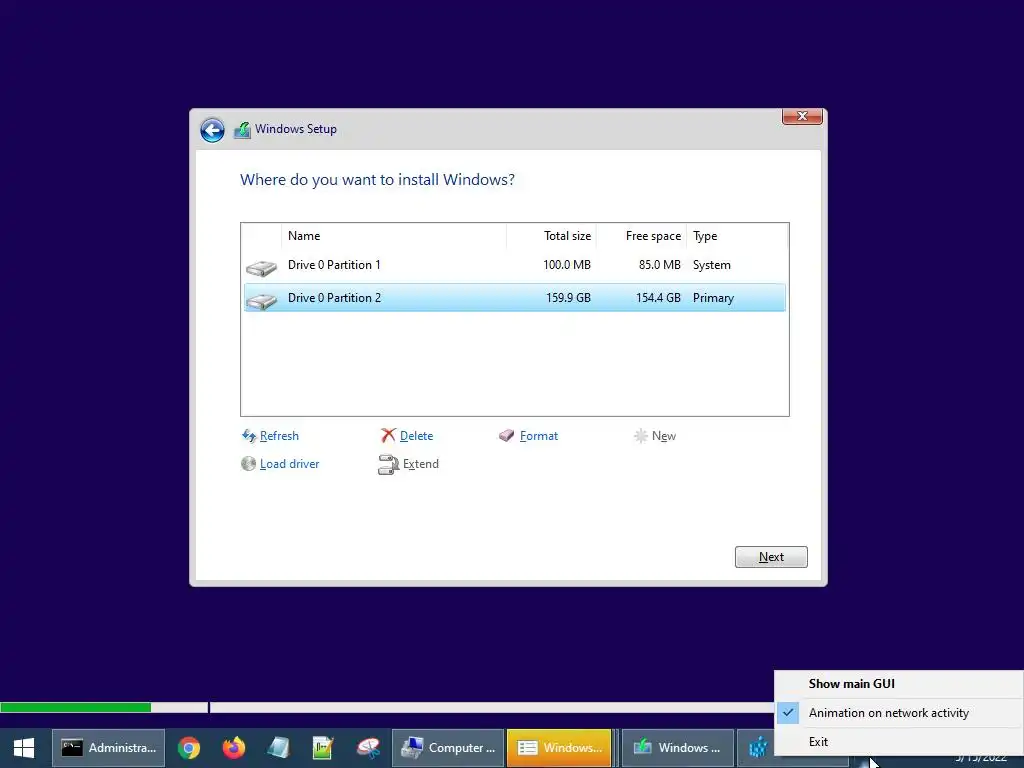The width and height of the screenshot is (1024, 768).
Task: Click the red X Delete icon
Action: pos(389,436)
